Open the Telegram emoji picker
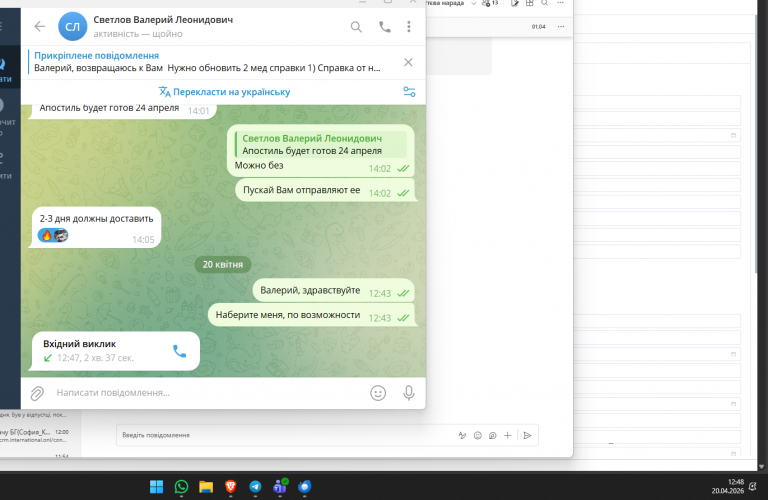The height and width of the screenshot is (500, 768). [x=378, y=393]
